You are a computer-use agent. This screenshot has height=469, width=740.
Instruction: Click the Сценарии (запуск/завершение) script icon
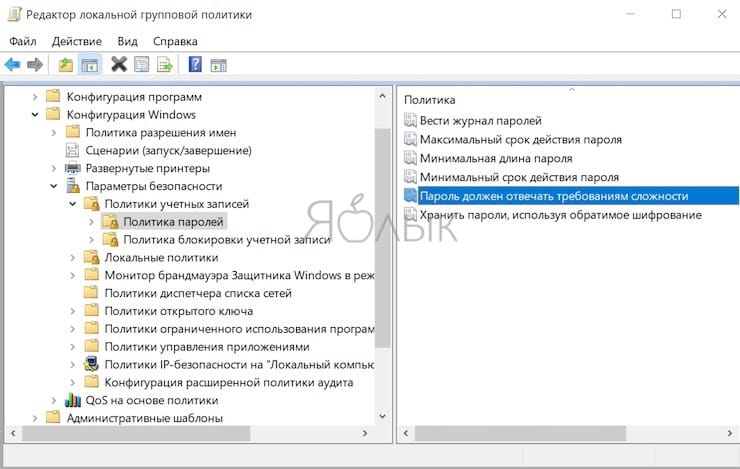point(73,150)
